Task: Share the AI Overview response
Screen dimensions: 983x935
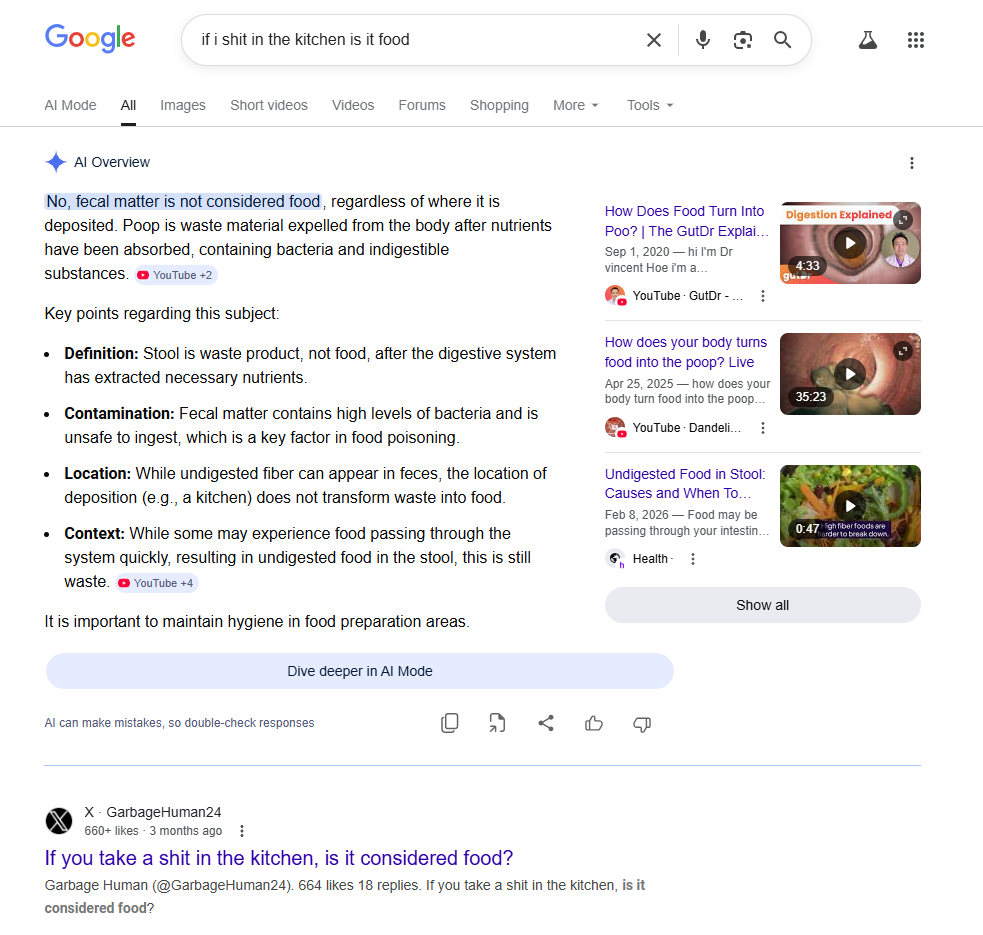Action: pyautogui.click(x=546, y=723)
